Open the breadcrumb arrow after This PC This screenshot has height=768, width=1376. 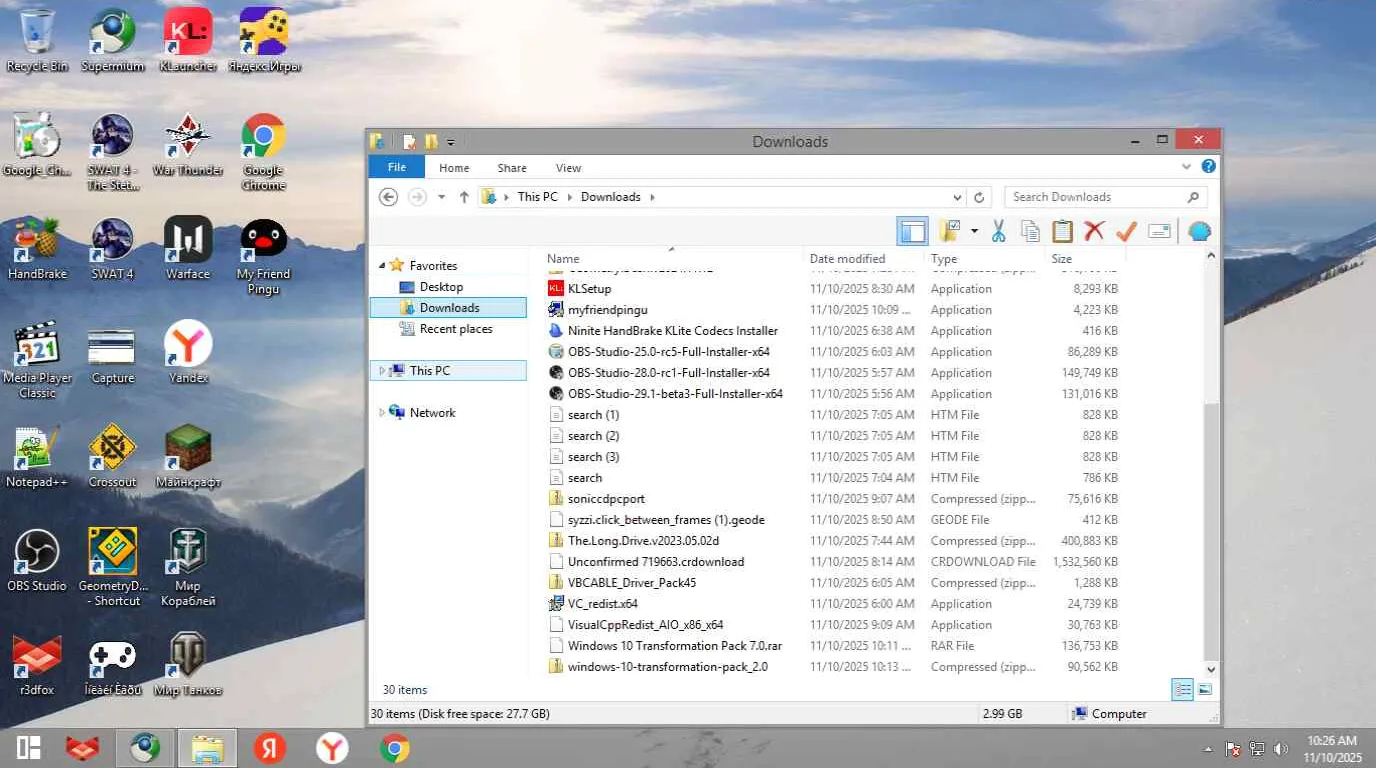569,197
